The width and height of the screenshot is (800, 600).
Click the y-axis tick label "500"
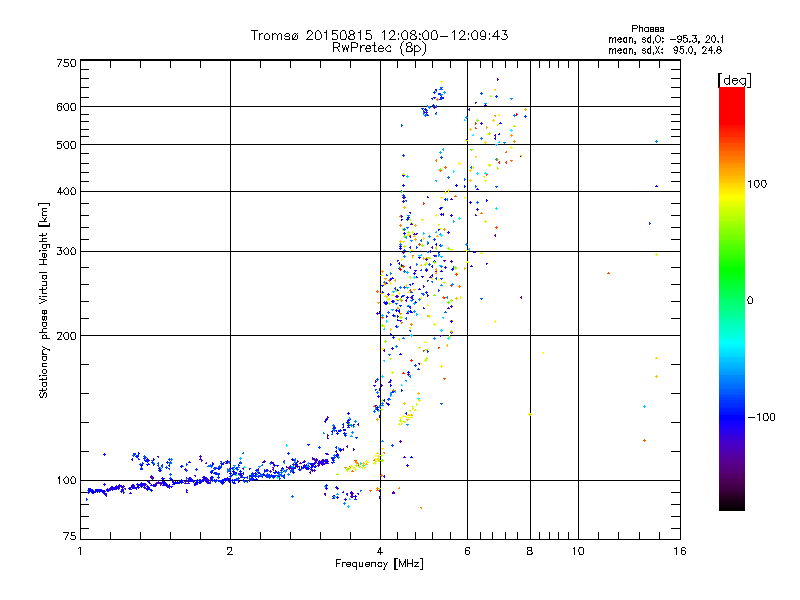66,145
